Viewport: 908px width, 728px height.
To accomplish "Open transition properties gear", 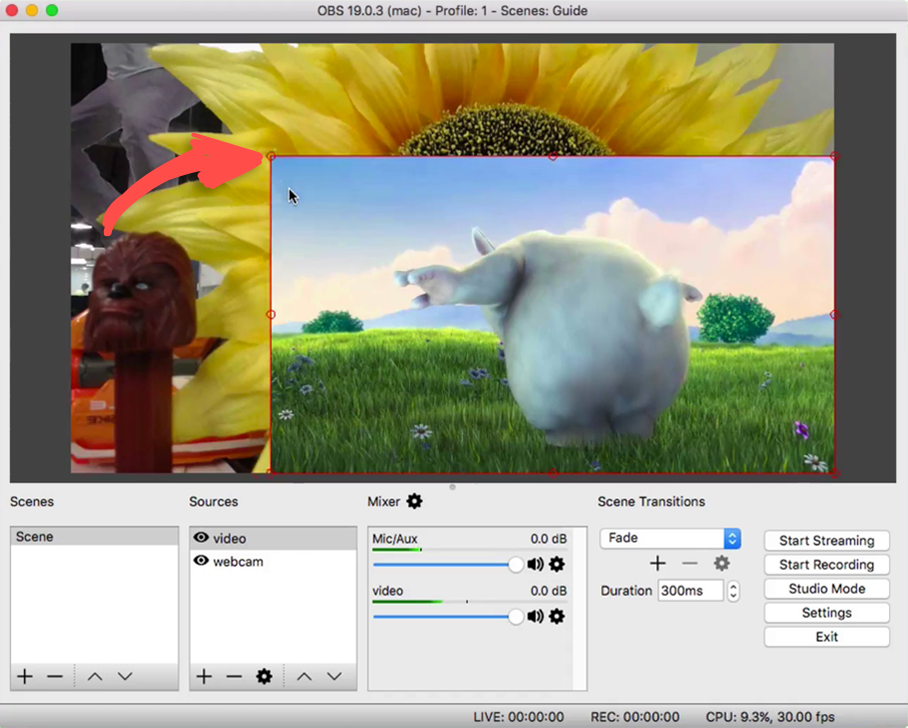I will pyautogui.click(x=722, y=564).
